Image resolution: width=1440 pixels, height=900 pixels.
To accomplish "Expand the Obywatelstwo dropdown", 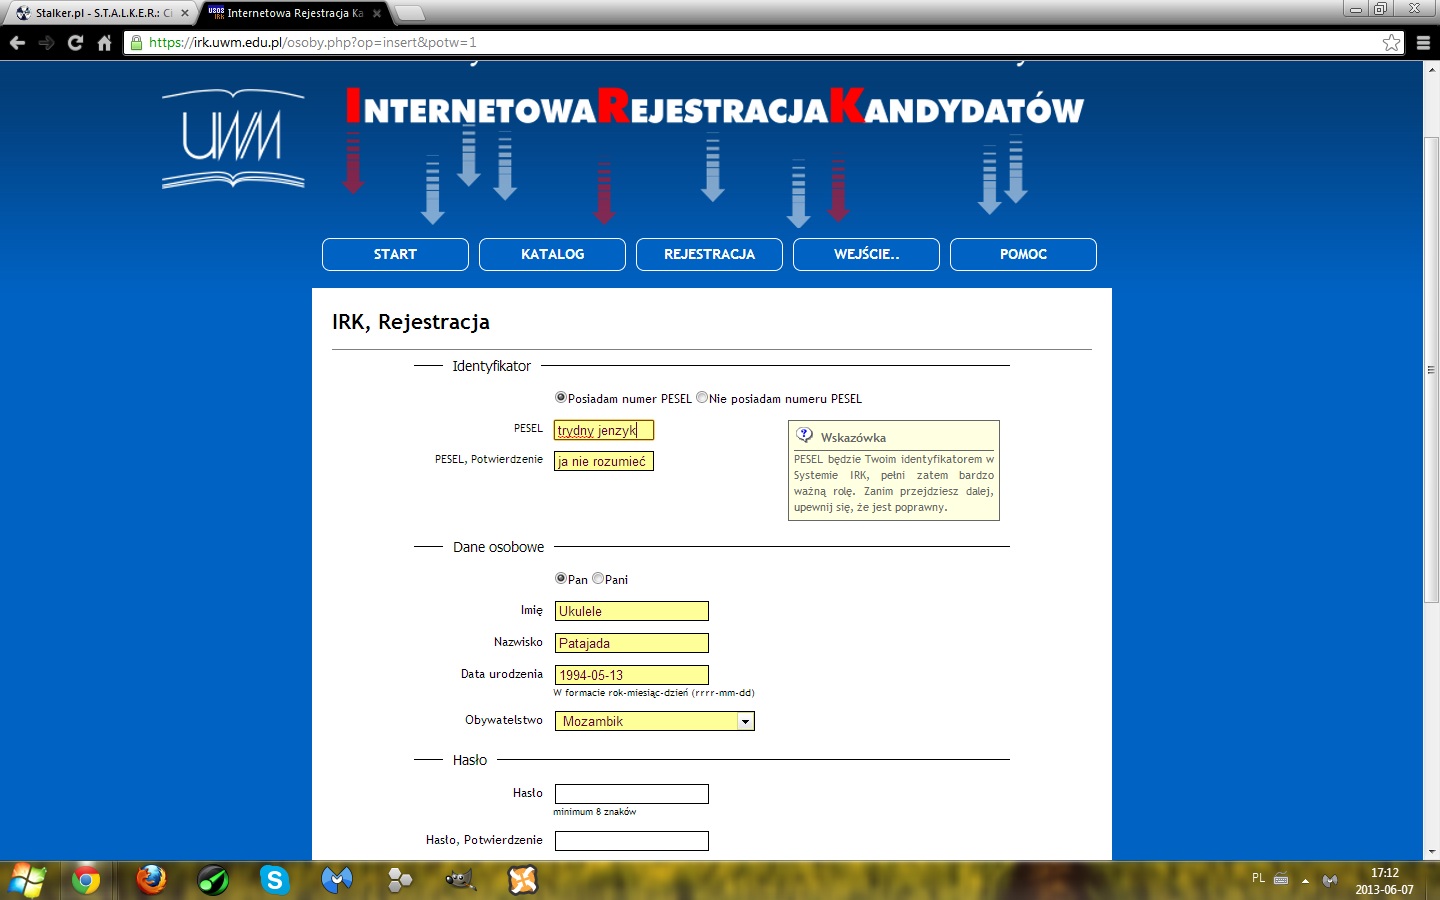I will (x=745, y=722).
